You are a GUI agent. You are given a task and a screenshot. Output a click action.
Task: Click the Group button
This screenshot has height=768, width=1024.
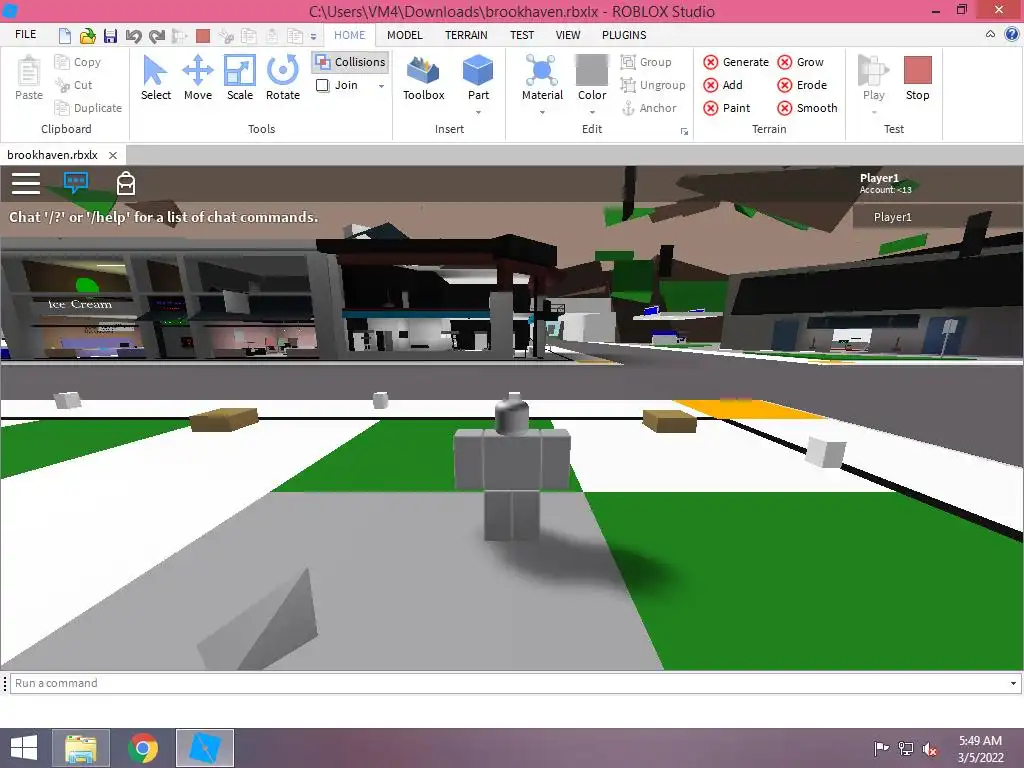646,62
